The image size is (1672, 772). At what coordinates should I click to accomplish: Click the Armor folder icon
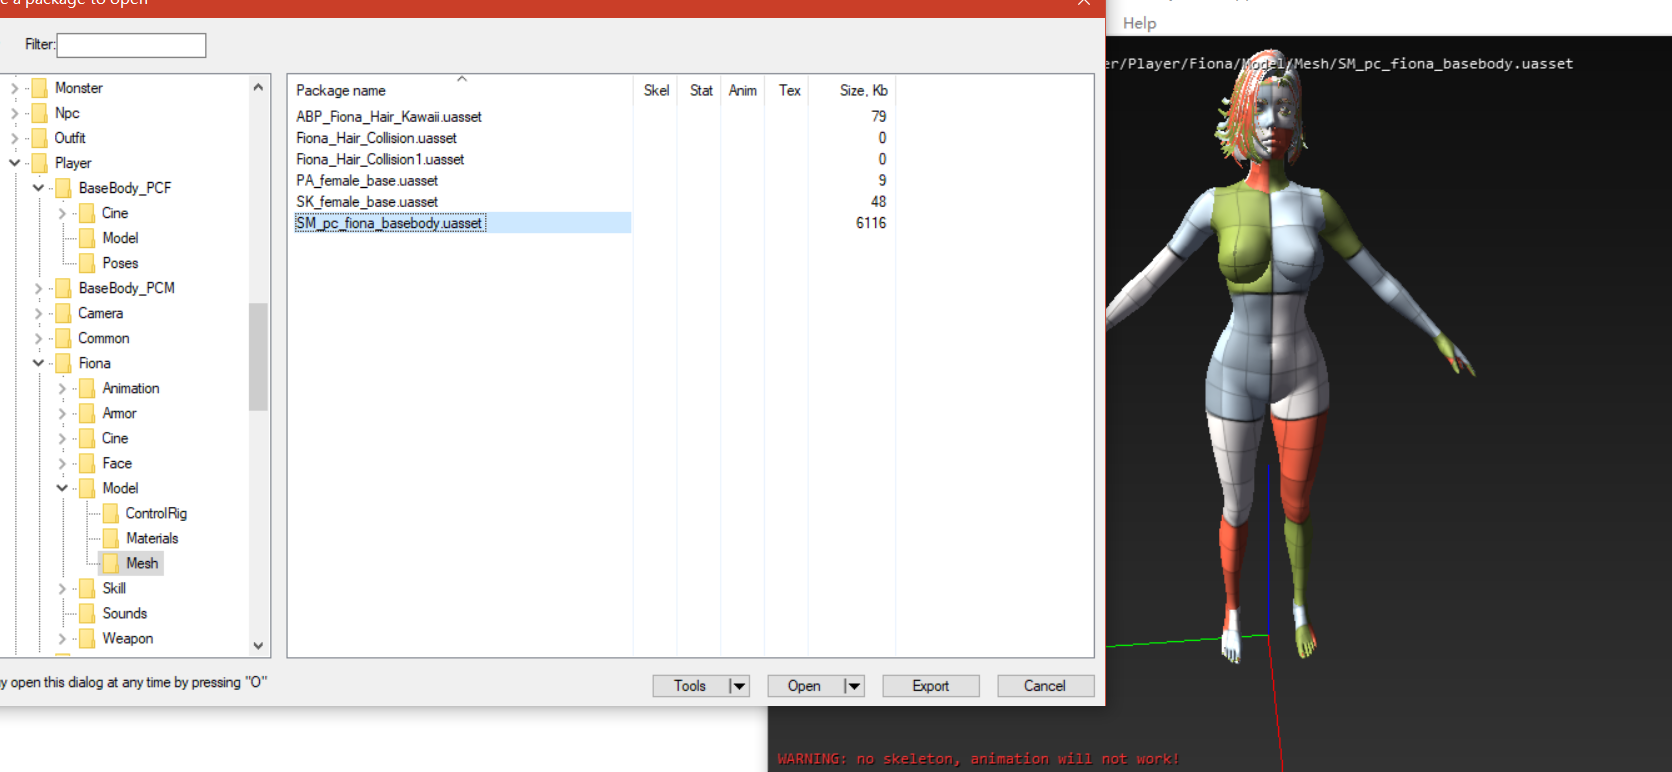pyautogui.click(x=88, y=413)
